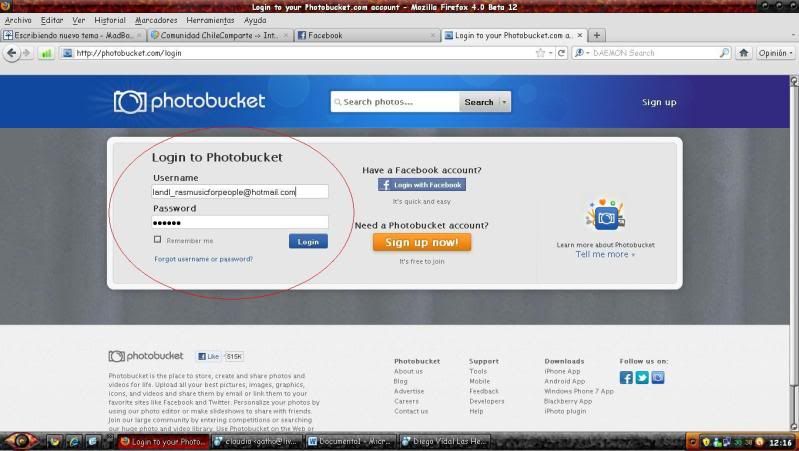
Task: Open a new tab with the plus button
Action: pos(597,35)
